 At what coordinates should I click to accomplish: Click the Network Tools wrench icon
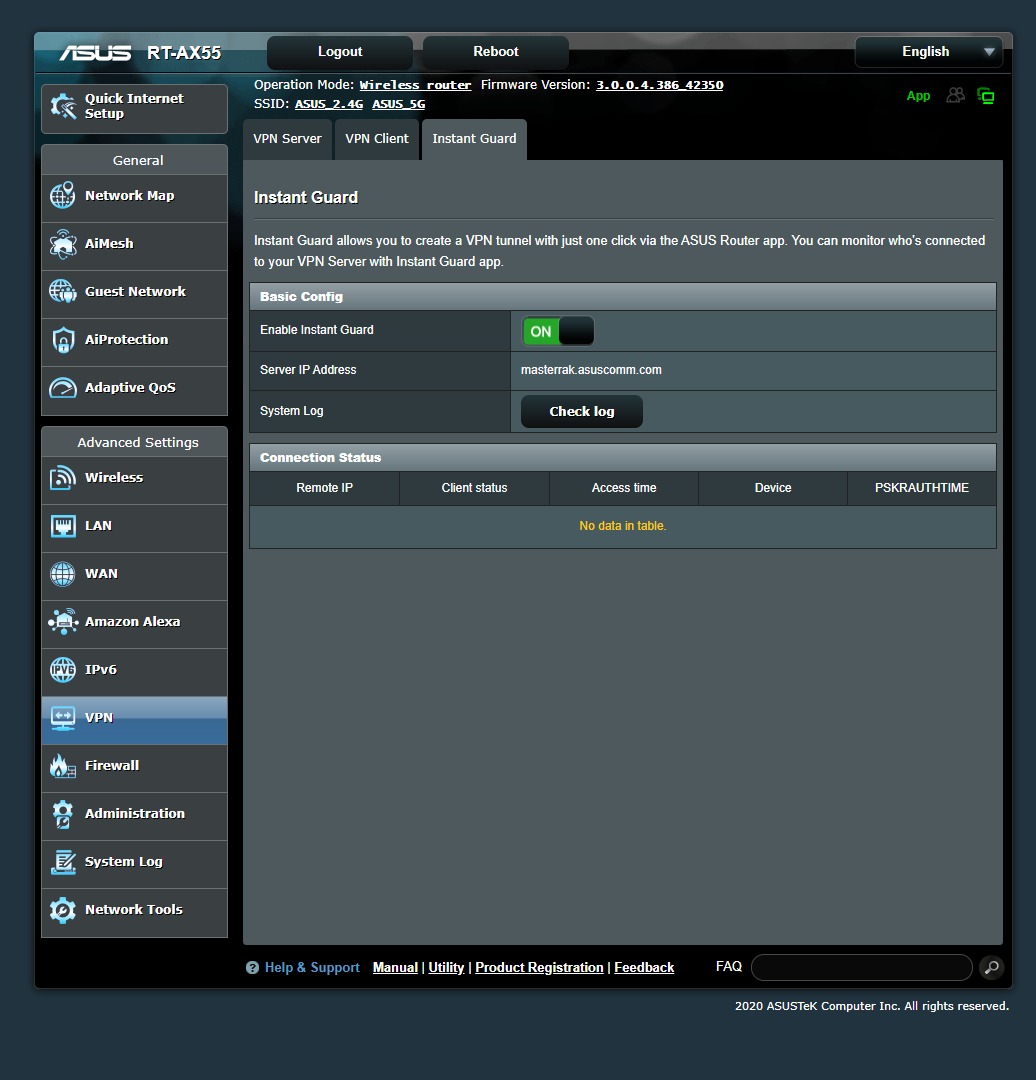(x=63, y=910)
